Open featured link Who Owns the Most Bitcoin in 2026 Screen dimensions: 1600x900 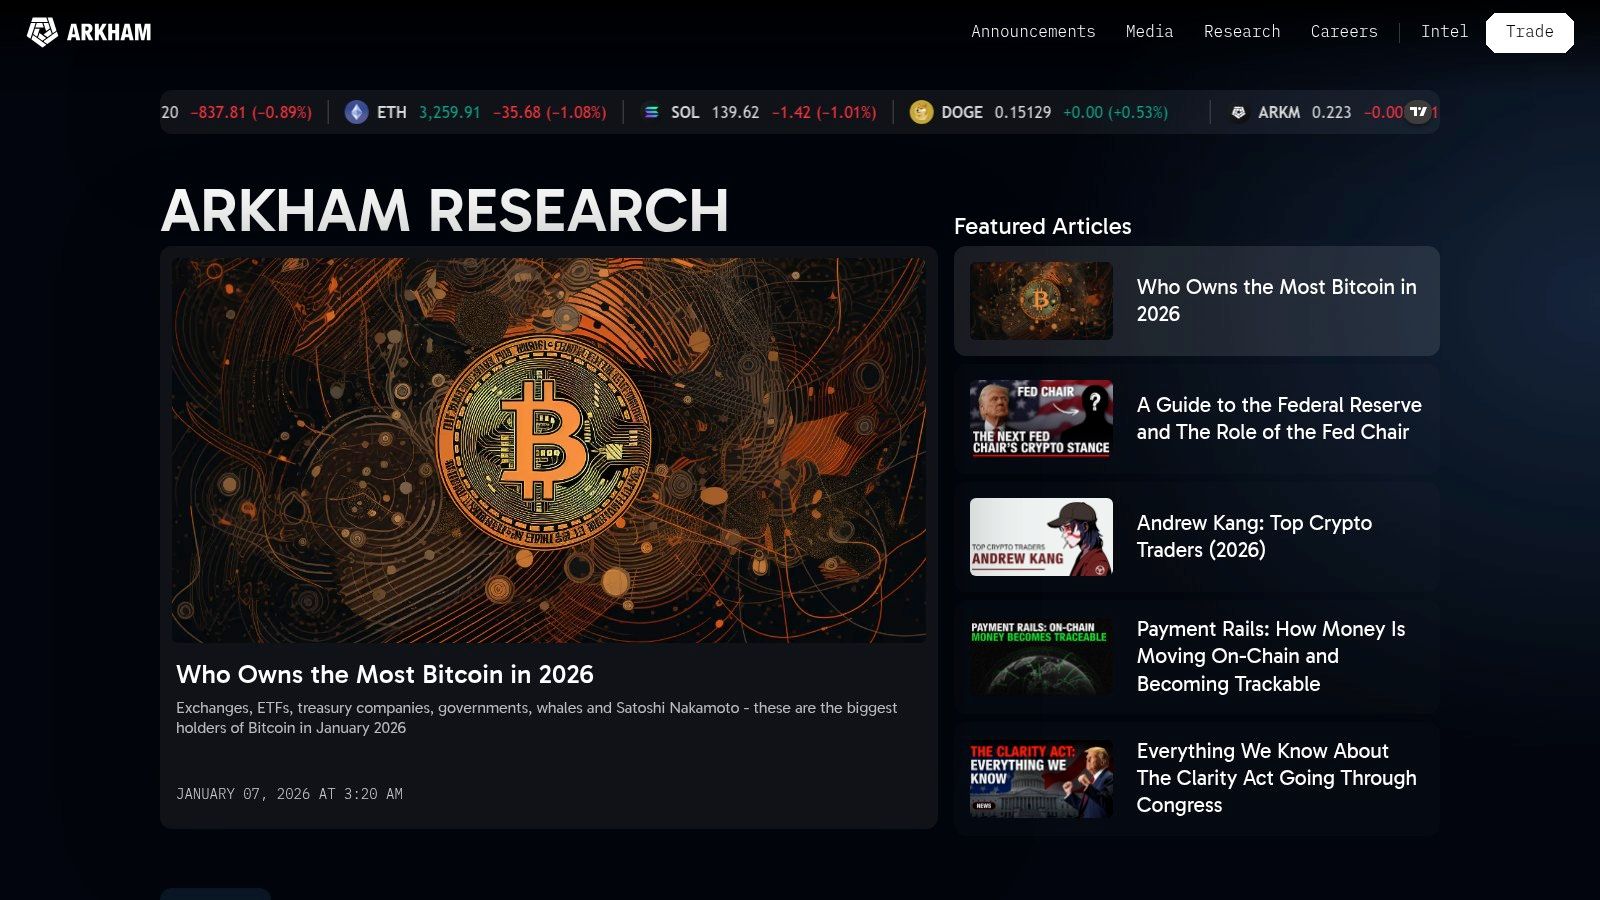[x=1277, y=300]
